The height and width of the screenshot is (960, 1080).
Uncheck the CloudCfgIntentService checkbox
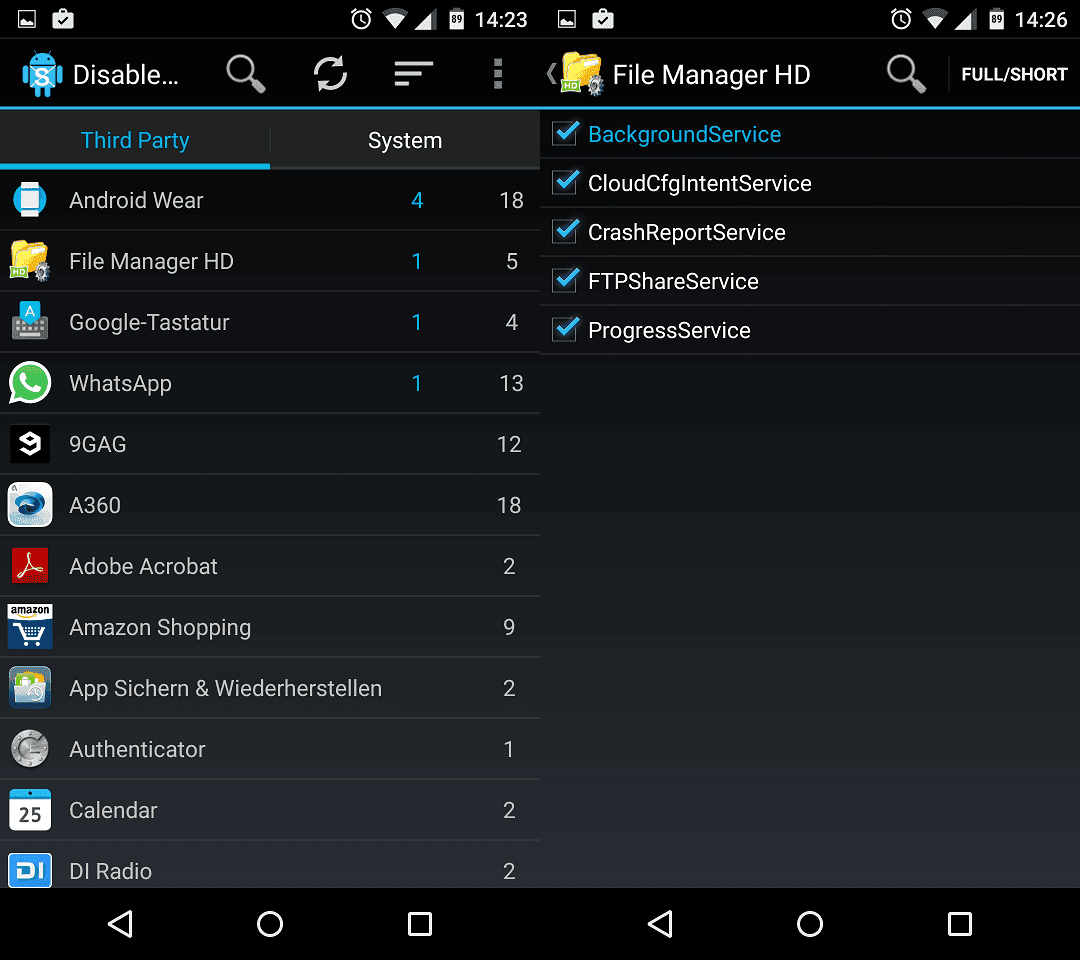tap(565, 182)
